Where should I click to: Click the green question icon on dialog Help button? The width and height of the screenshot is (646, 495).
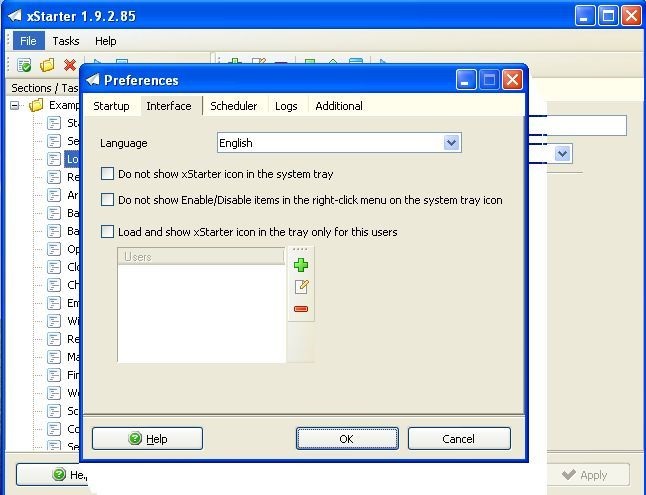(135, 439)
